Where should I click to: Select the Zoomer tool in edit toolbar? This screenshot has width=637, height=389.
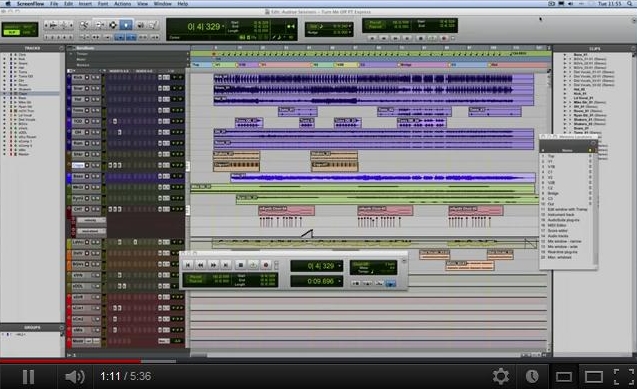pos(84,25)
